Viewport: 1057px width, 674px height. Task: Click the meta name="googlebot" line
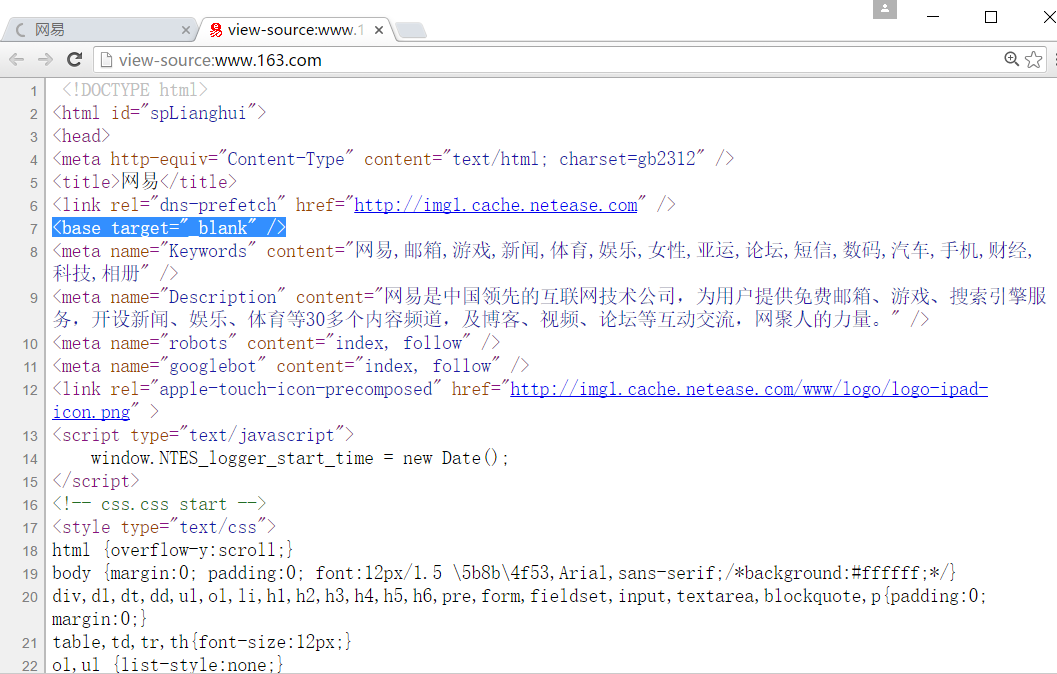[x=291, y=366]
